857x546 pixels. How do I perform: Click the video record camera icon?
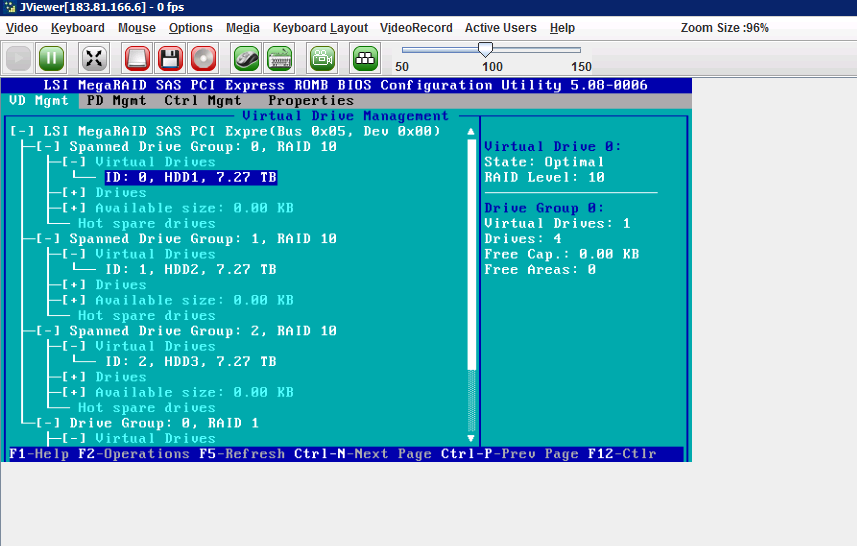pyautogui.click(x=322, y=58)
